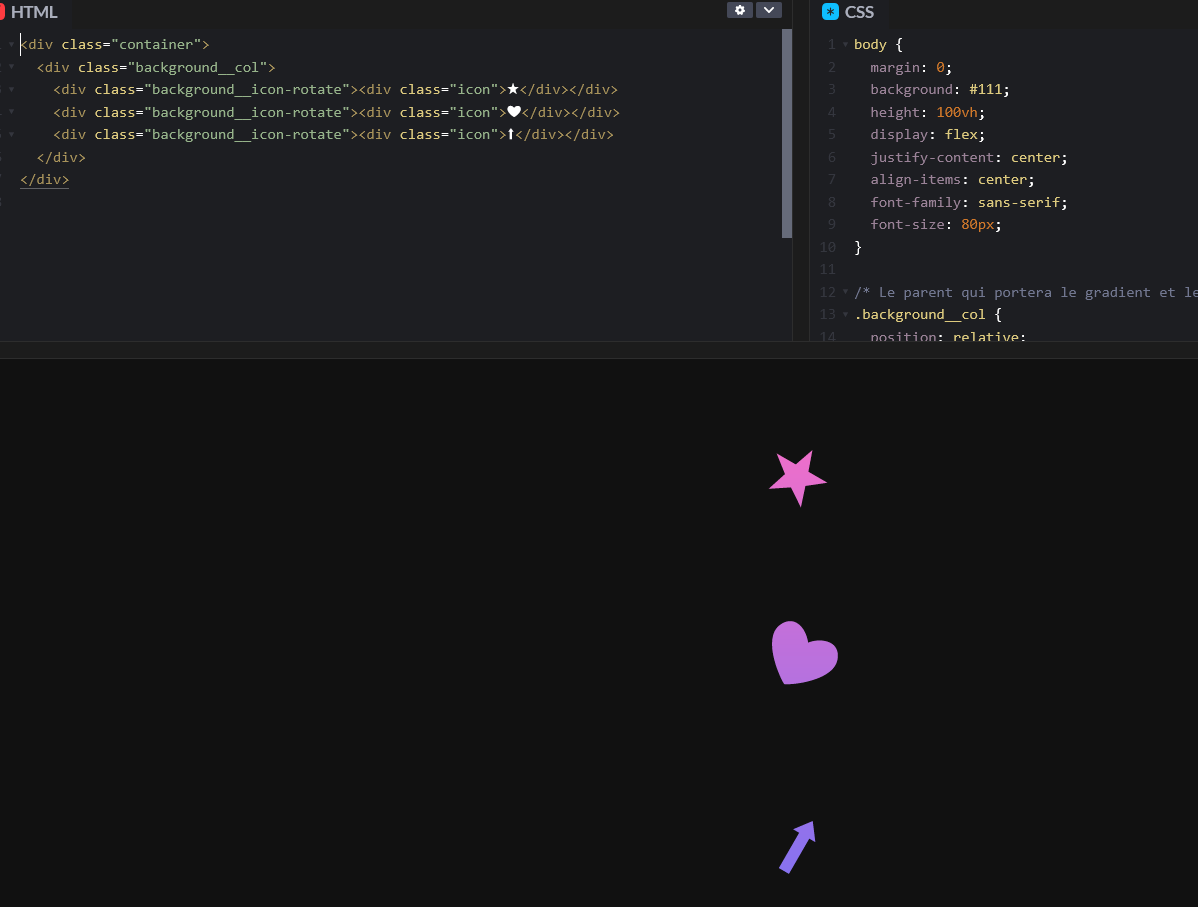Click the heart glyph in HTML code
This screenshot has width=1198, height=907.
click(x=514, y=112)
